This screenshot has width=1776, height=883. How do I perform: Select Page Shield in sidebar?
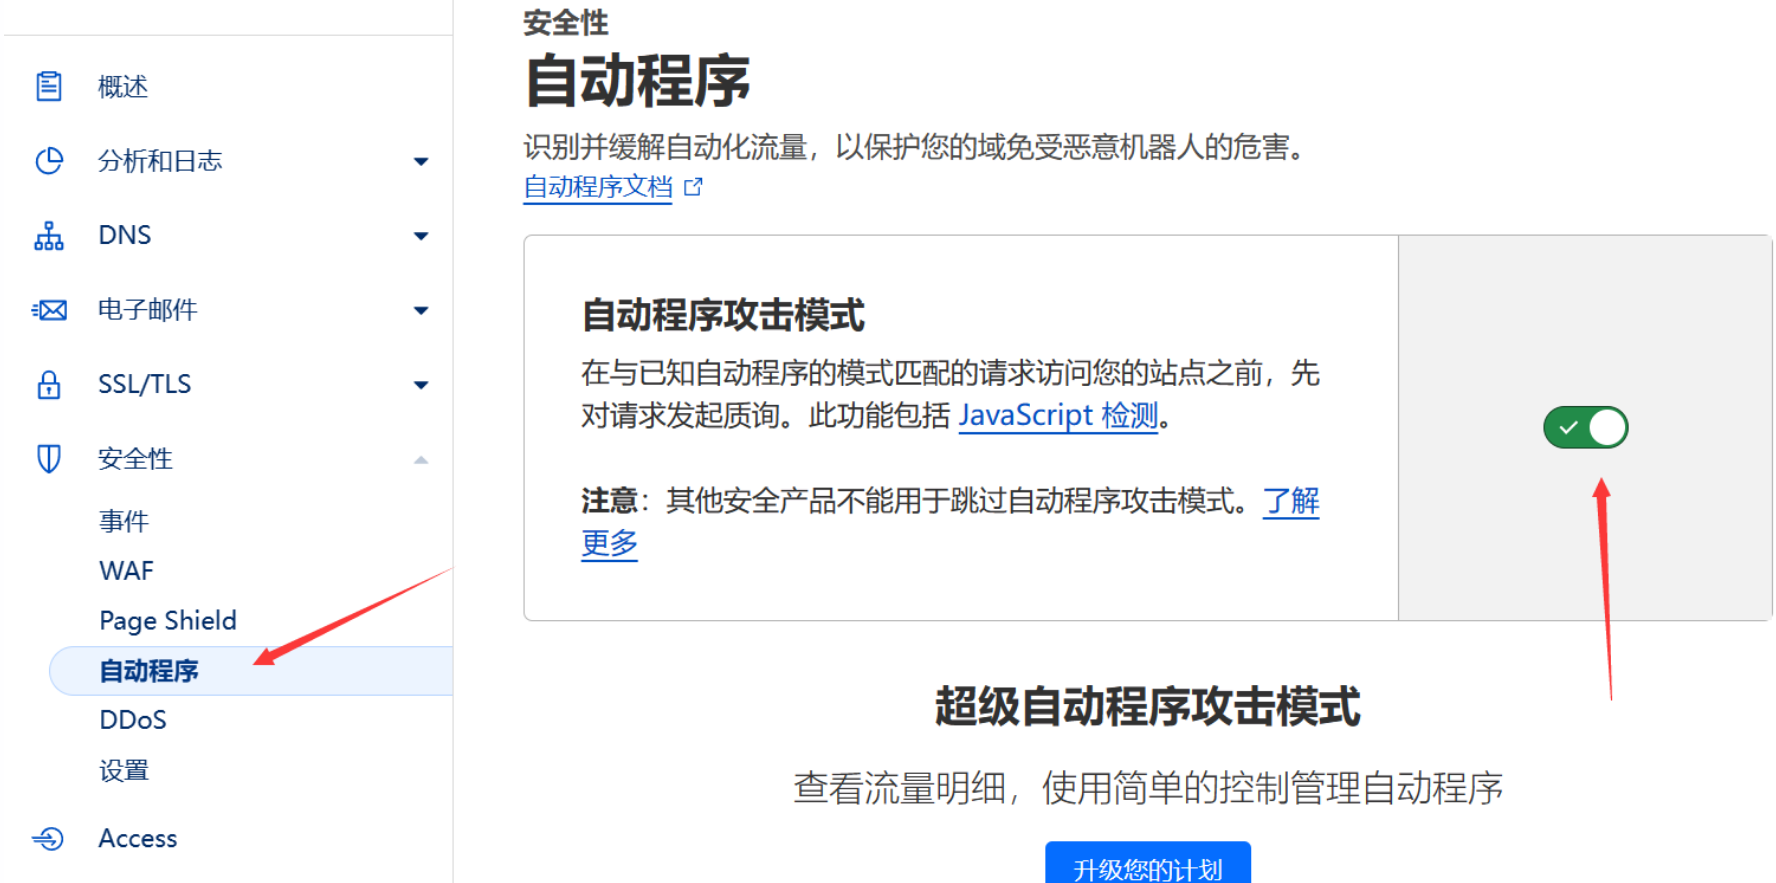click(x=168, y=621)
